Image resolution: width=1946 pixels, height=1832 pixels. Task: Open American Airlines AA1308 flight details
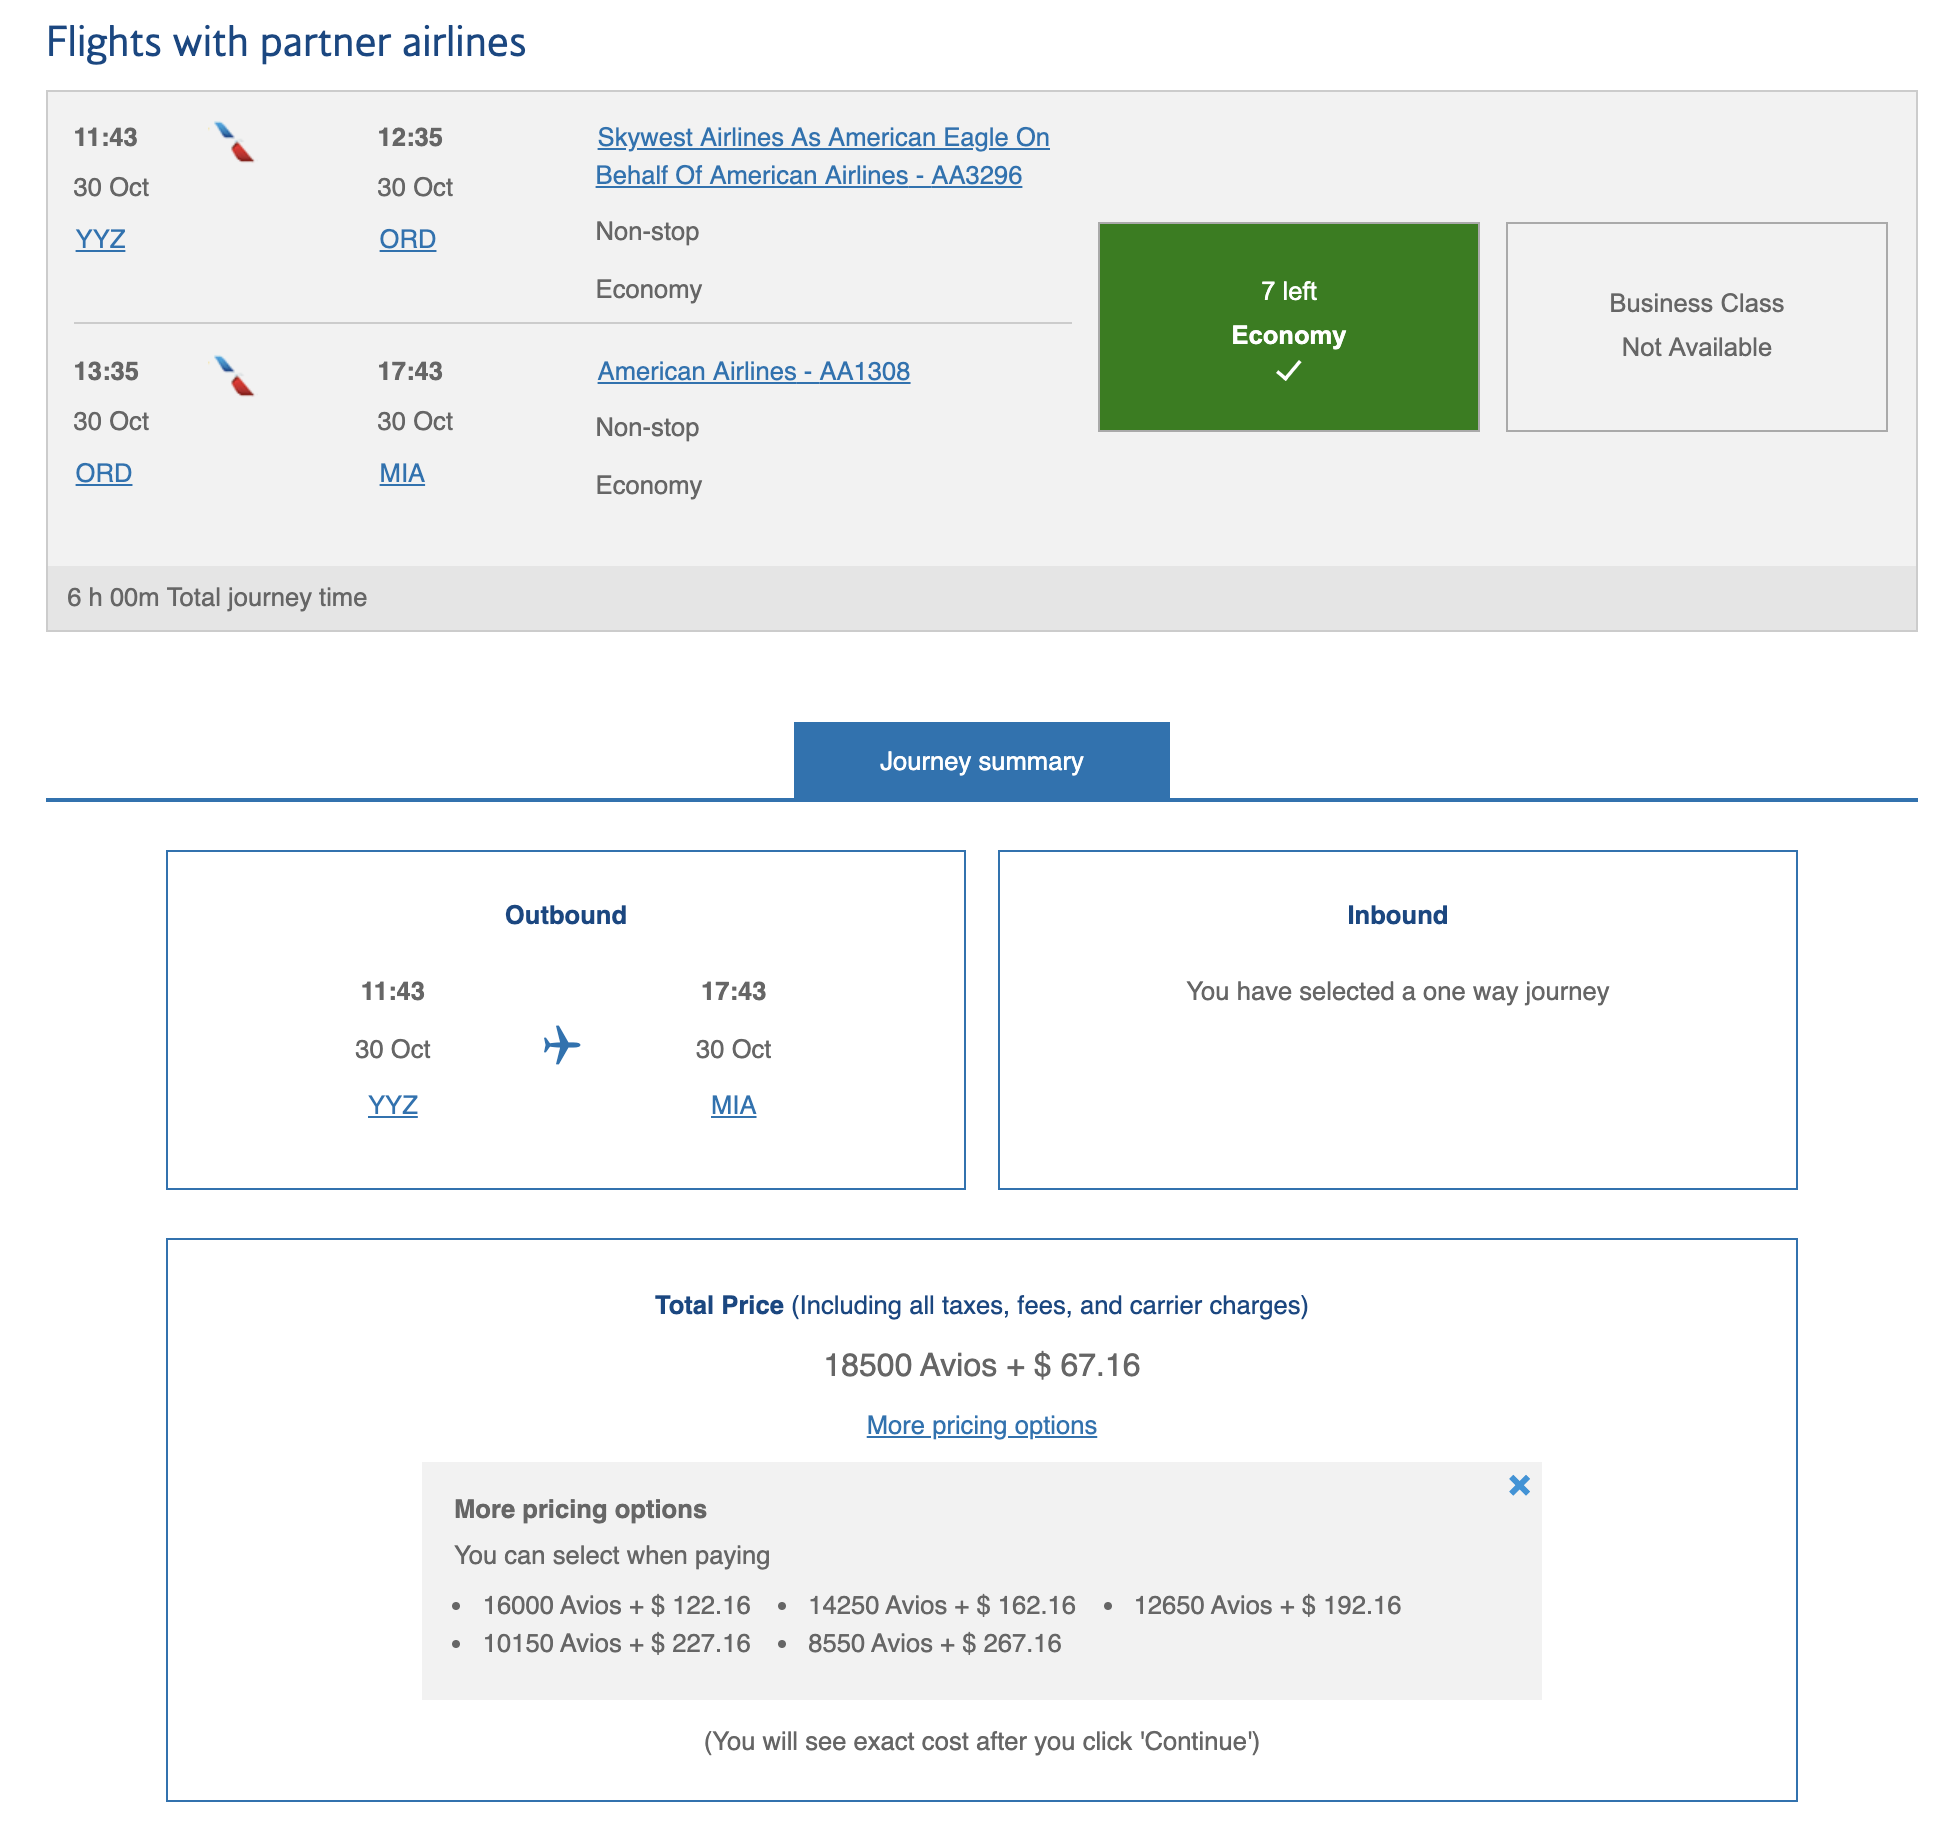(753, 371)
